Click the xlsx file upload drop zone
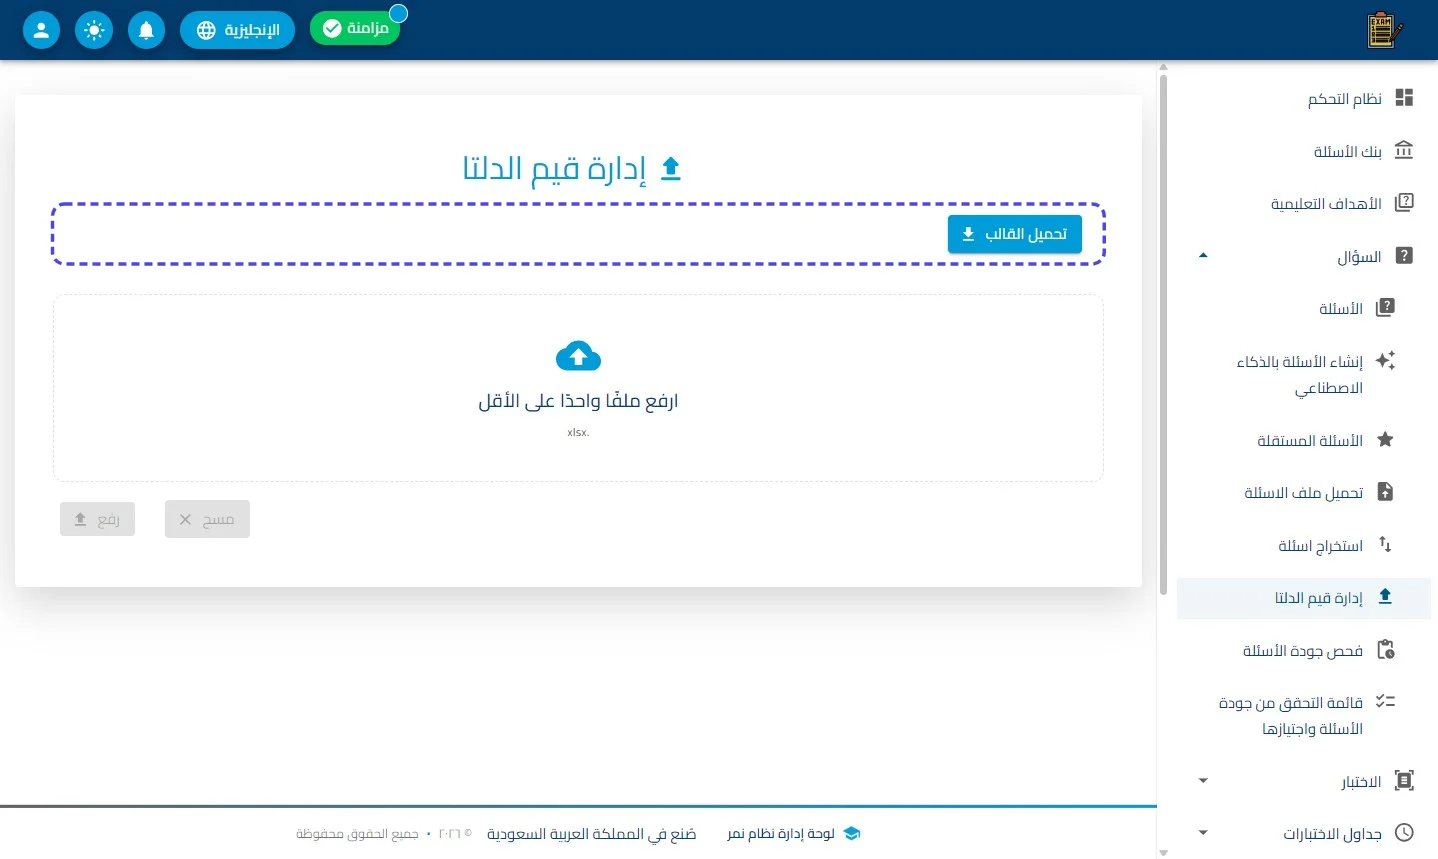1438x859 pixels. (x=578, y=388)
